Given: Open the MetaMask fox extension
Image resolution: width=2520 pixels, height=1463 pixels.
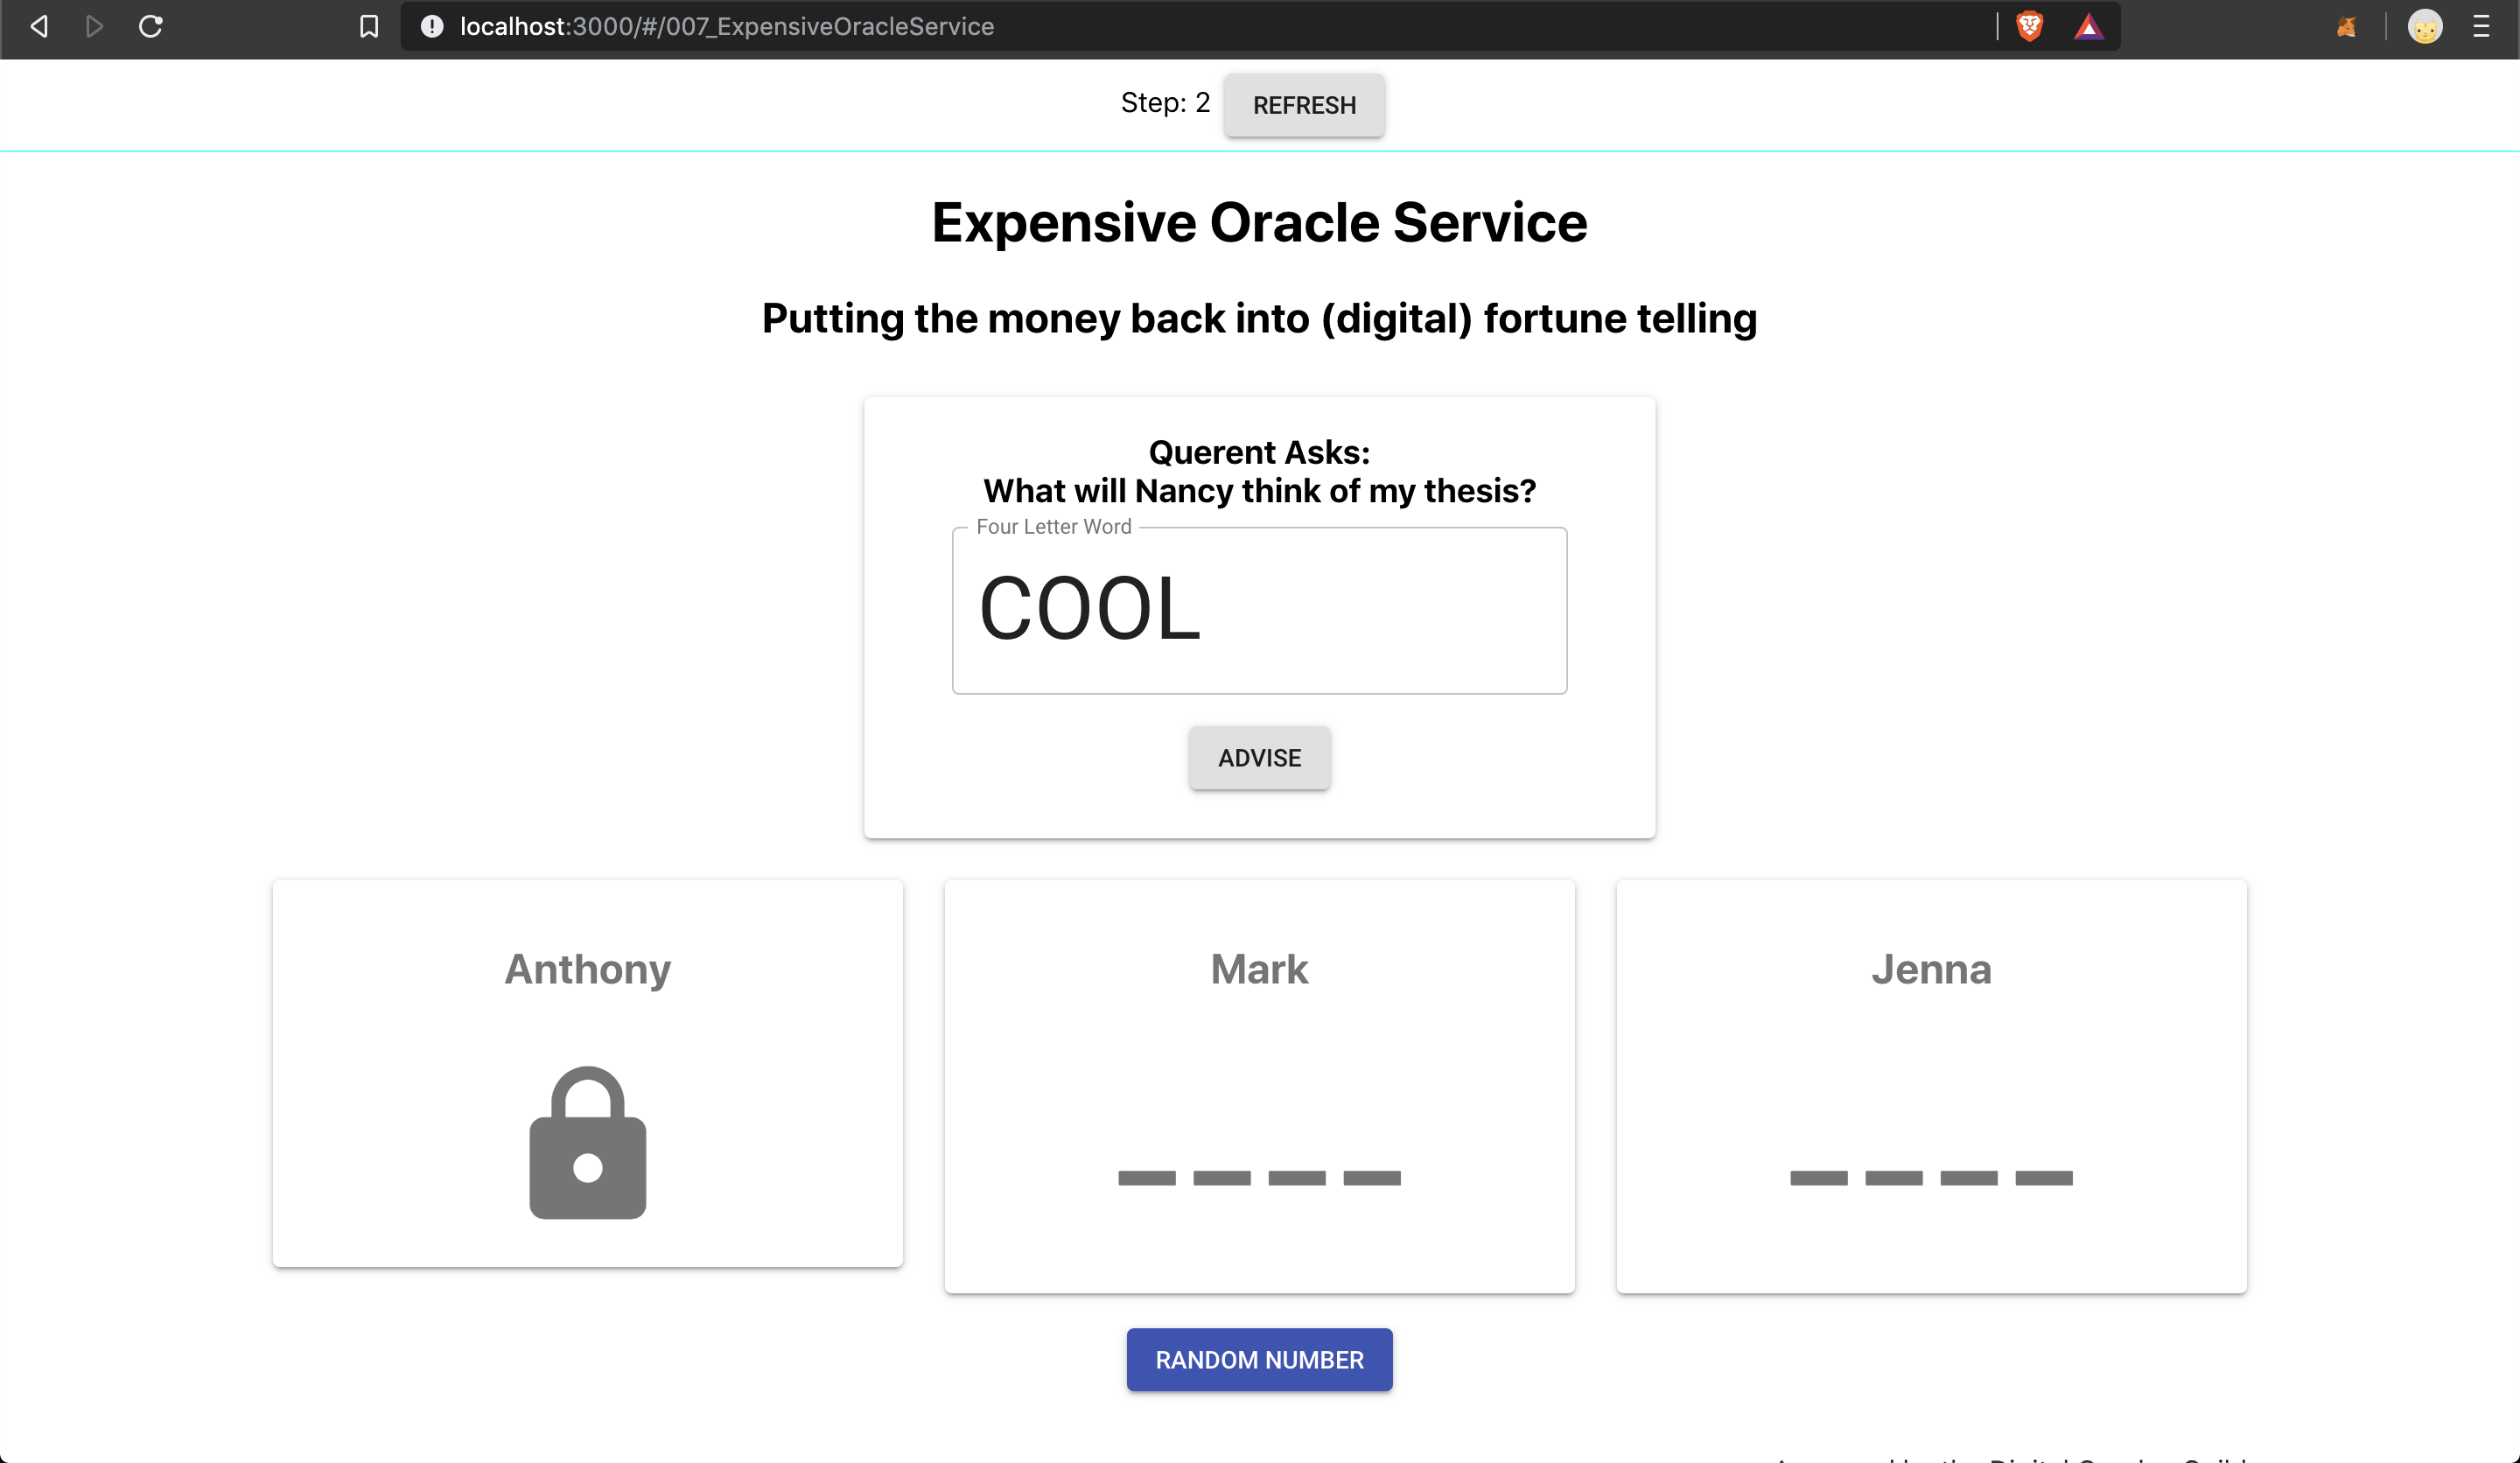Looking at the screenshot, I should coord(2346,26).
